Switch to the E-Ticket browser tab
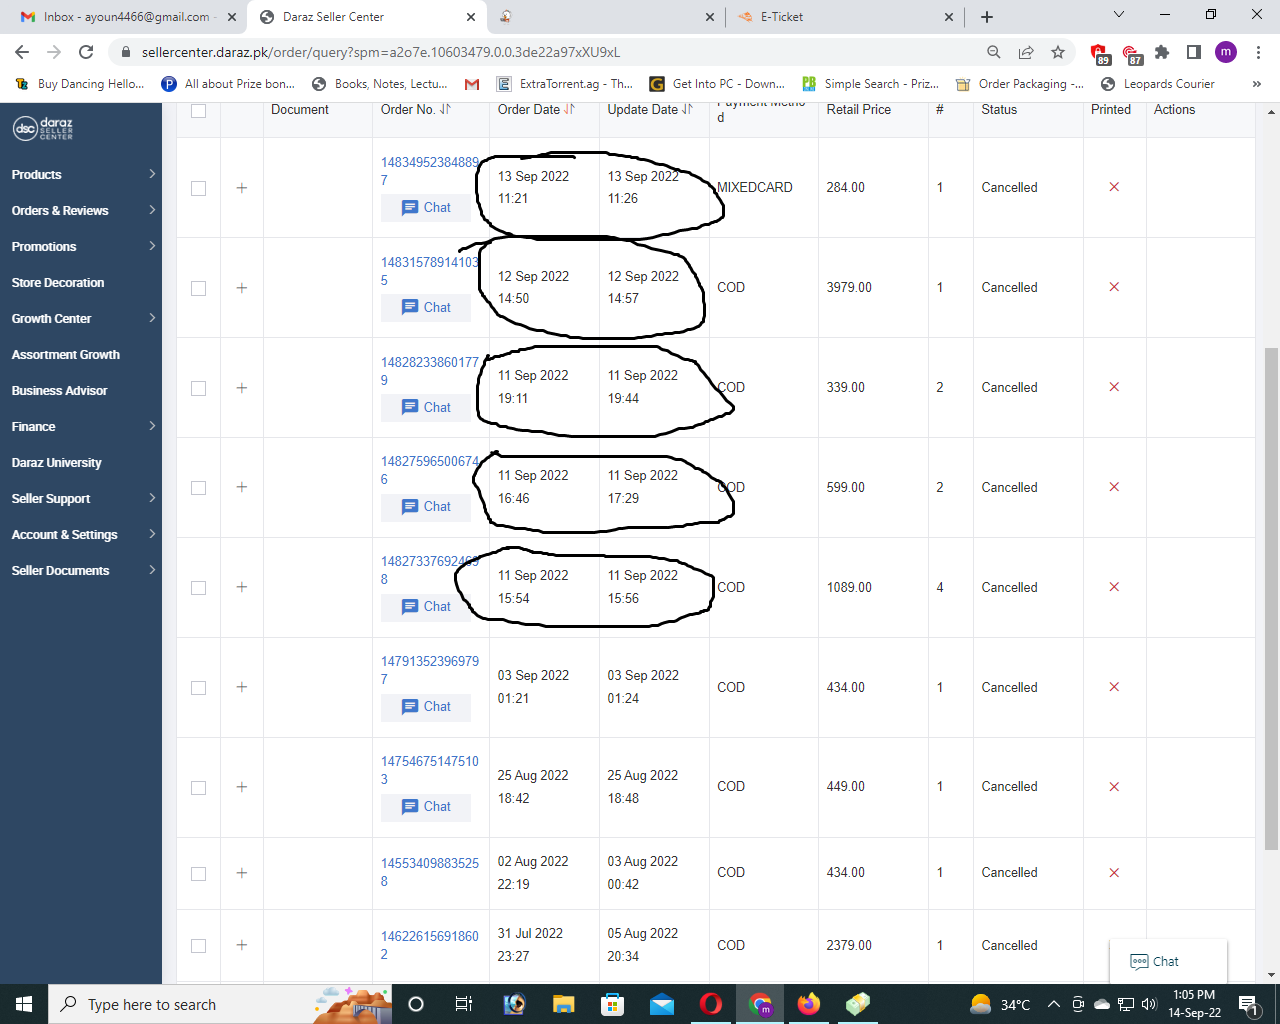Viewport: 1280px width, 1024px height. pyautogui.click(x=845, y=17)
